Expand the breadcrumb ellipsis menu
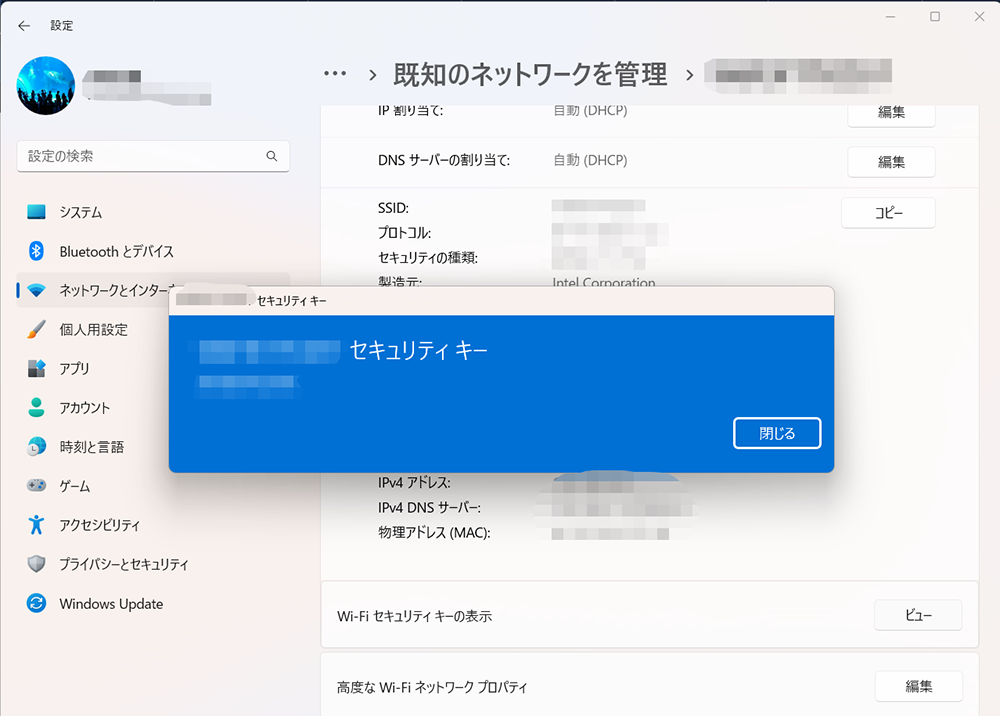 point(335,74)
